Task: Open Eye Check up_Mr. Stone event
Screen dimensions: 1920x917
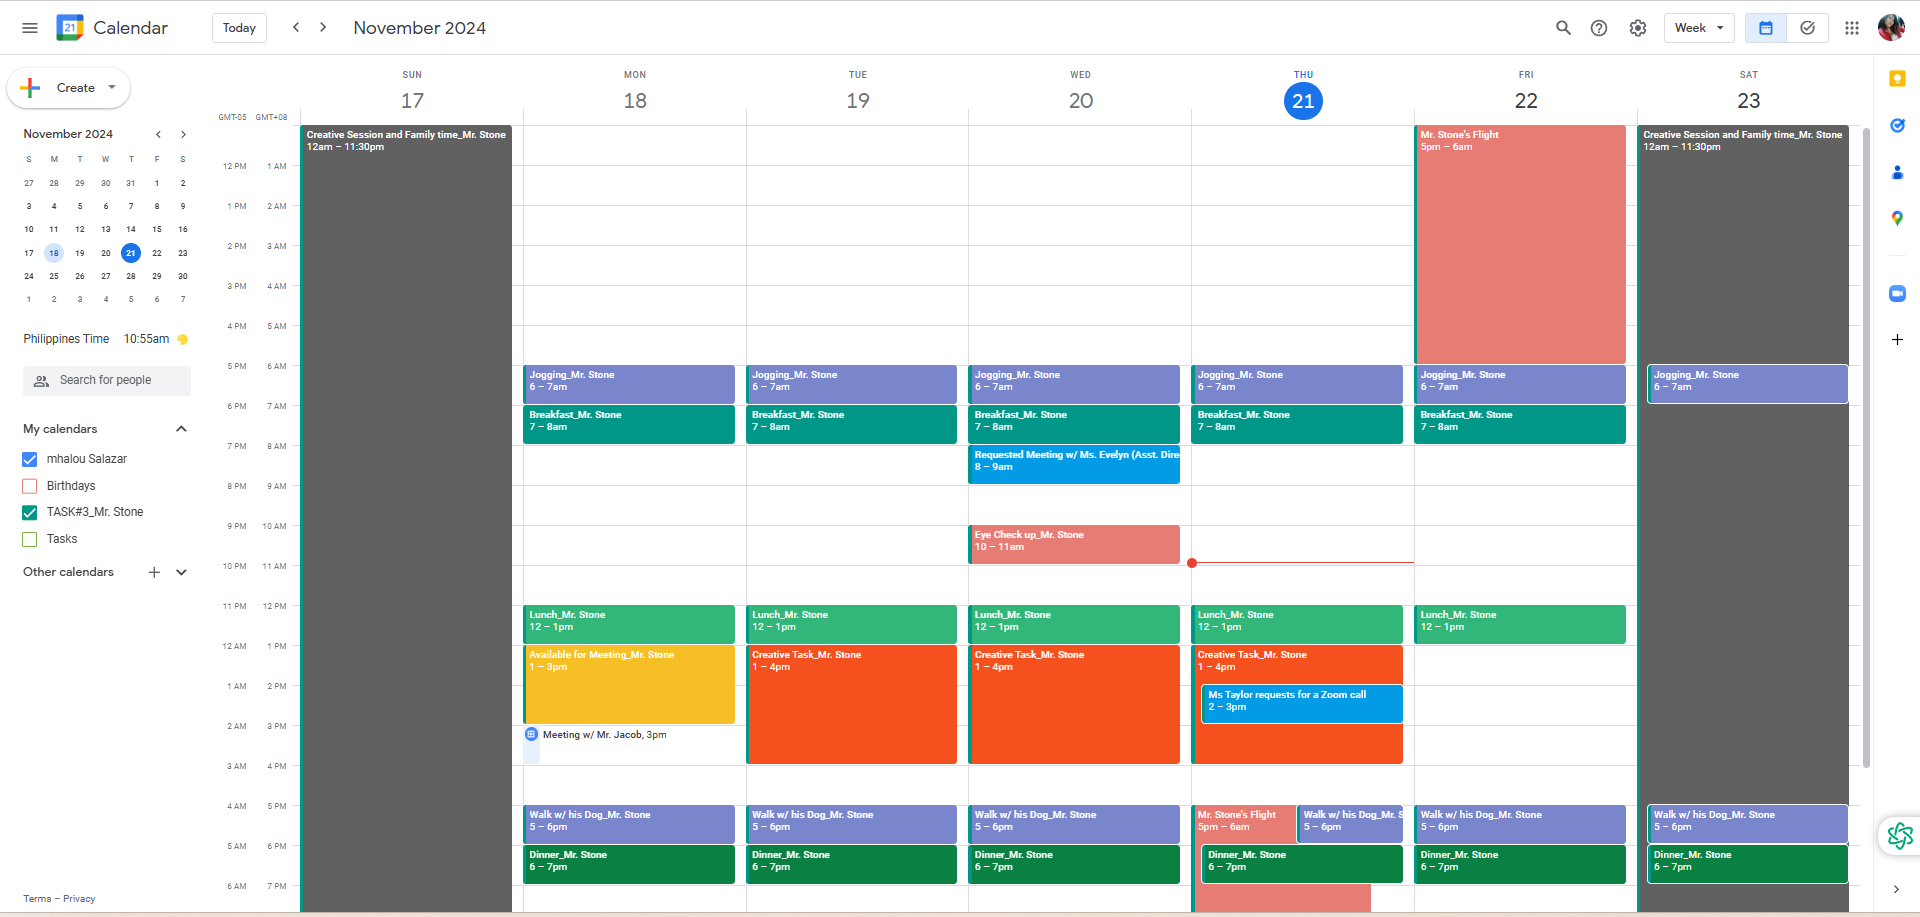Action: [1074, 544]
